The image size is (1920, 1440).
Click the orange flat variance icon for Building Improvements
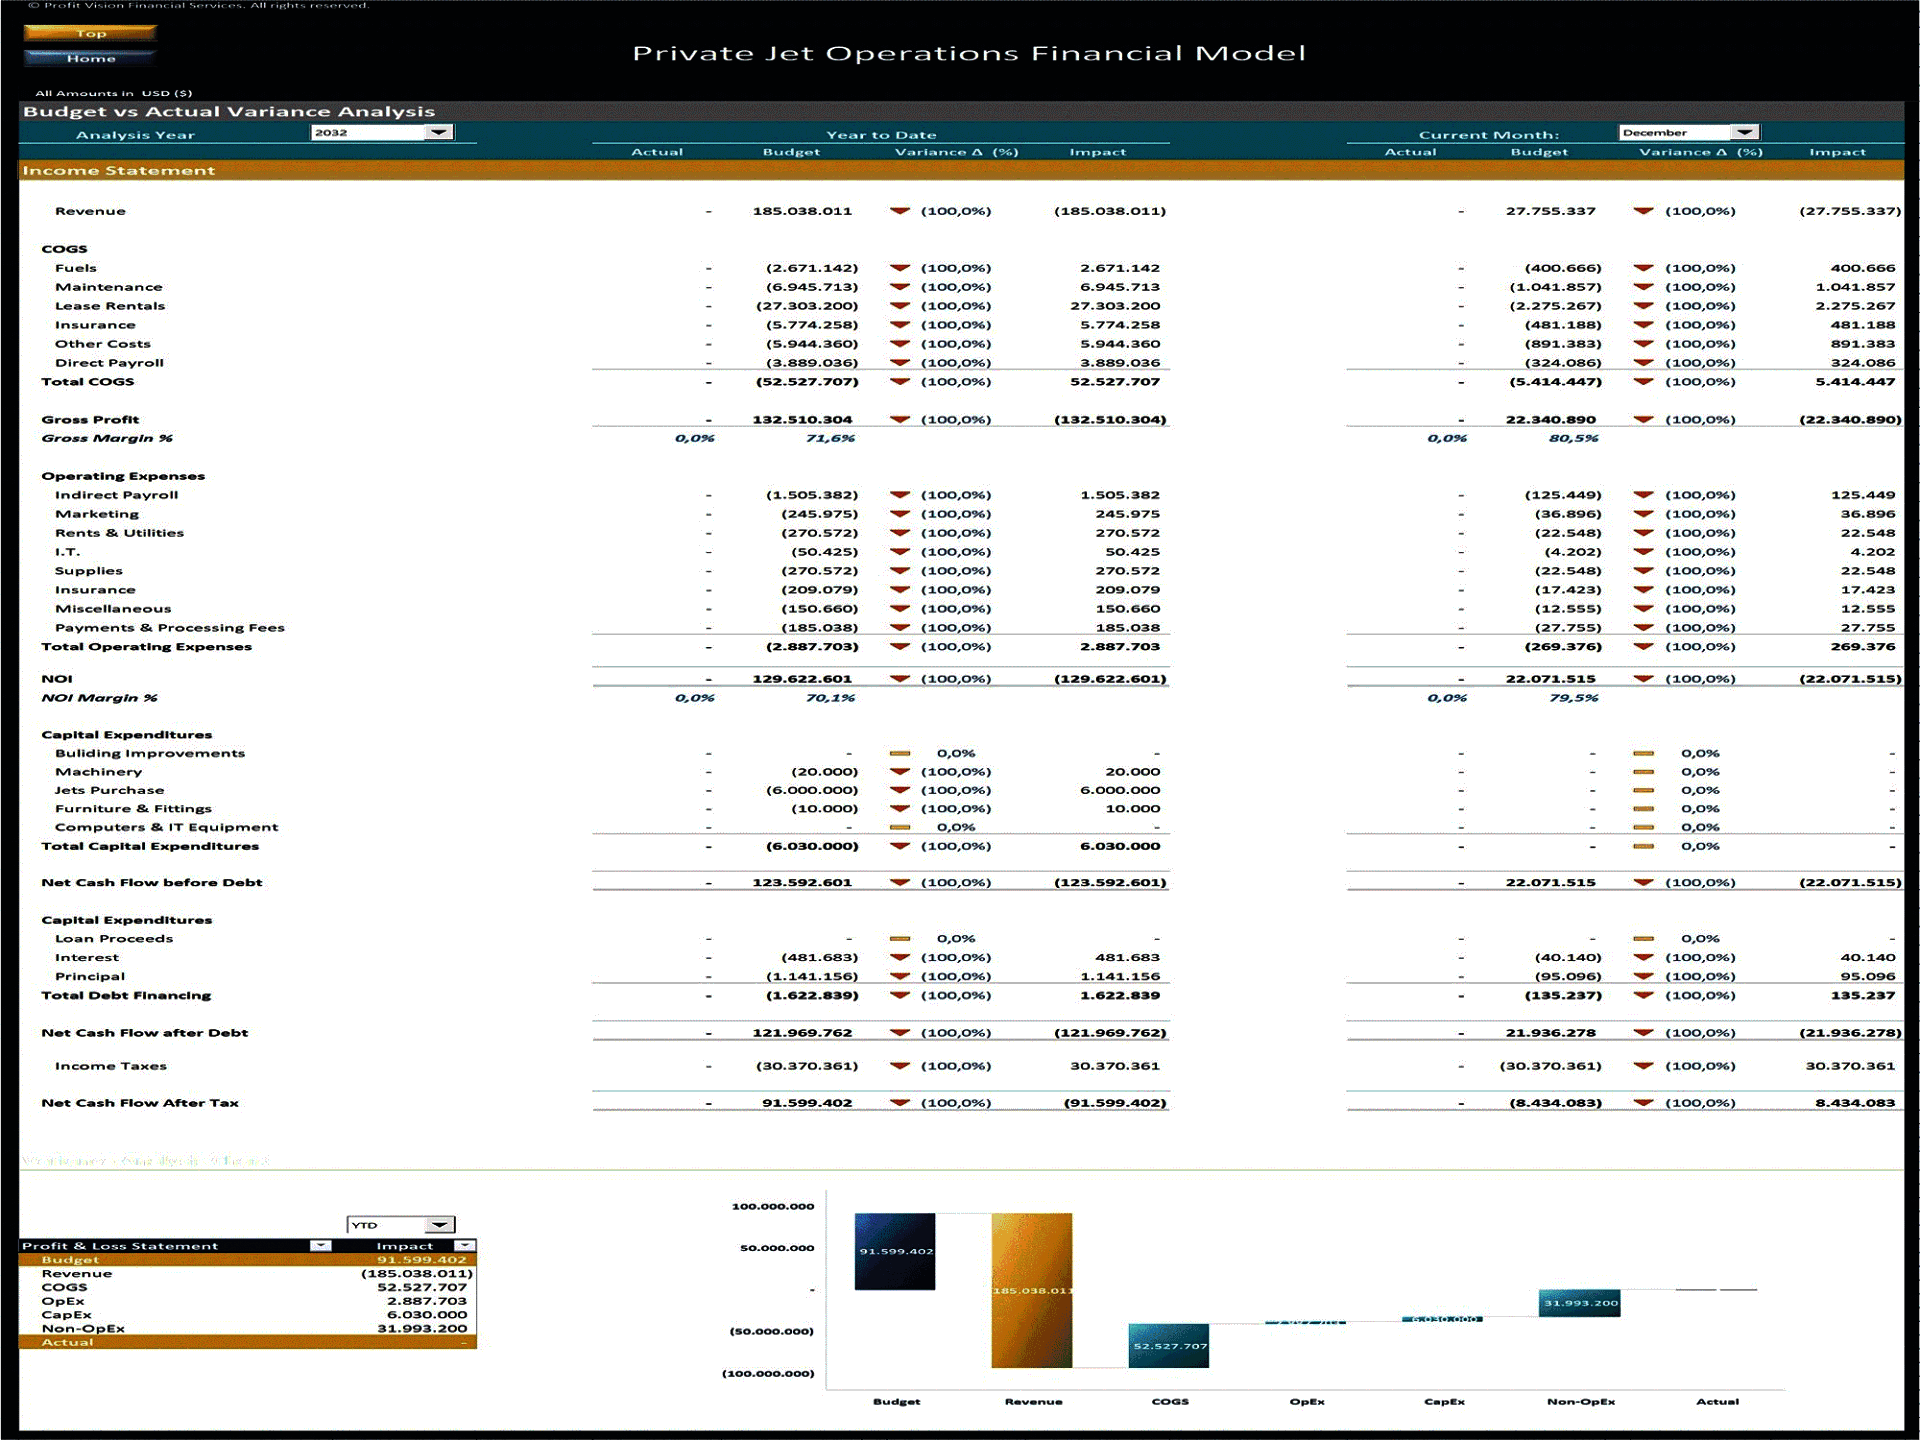pos(913,755)
